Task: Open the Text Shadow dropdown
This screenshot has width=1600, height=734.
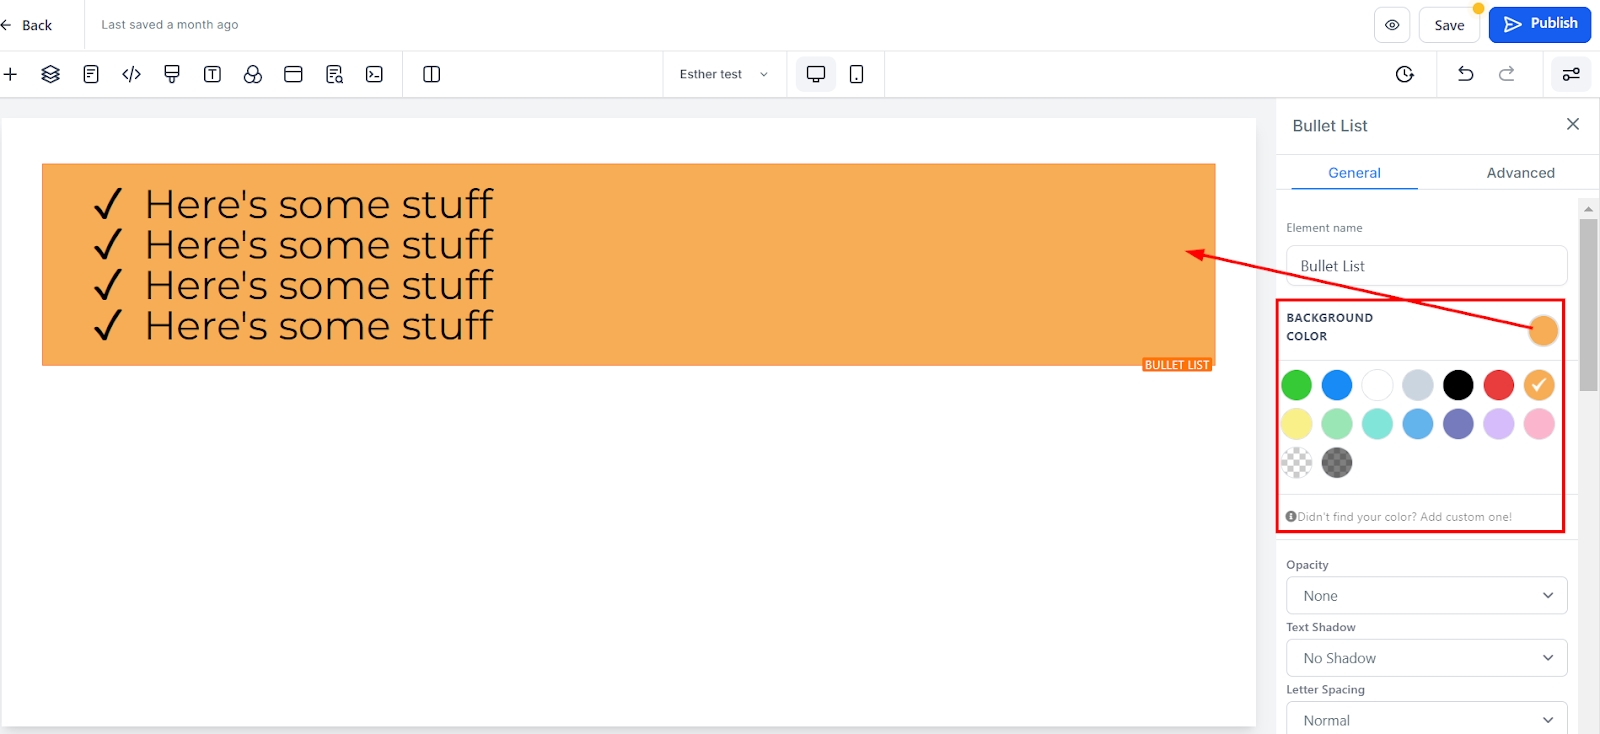Action: (x=1426, y=658)
